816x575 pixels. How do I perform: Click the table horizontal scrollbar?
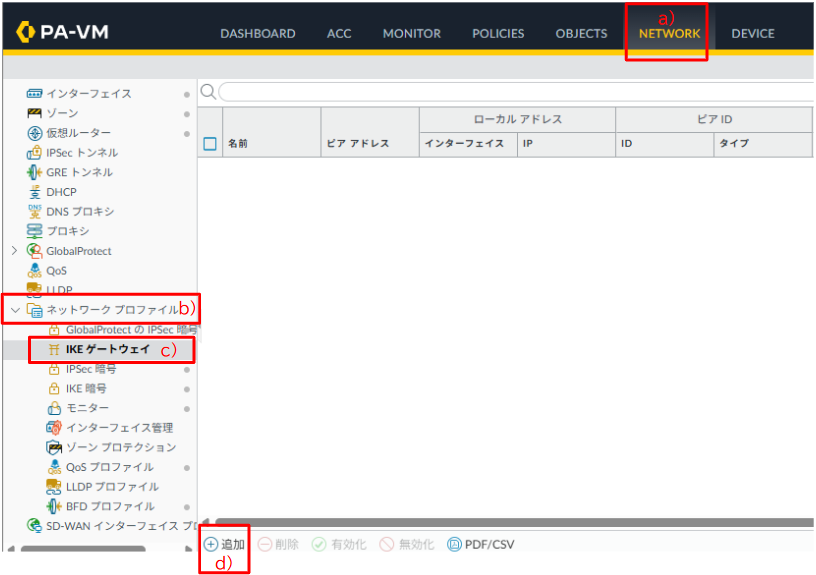pos(514,522)
